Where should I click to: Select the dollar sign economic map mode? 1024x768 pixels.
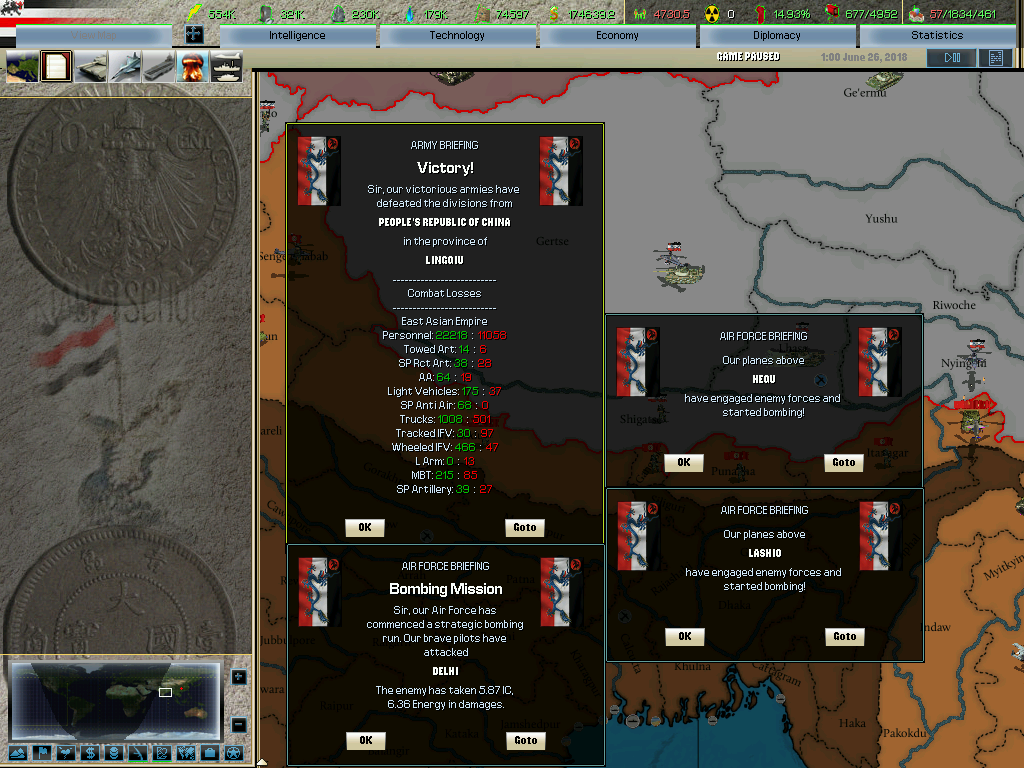(x=89, y=752)
